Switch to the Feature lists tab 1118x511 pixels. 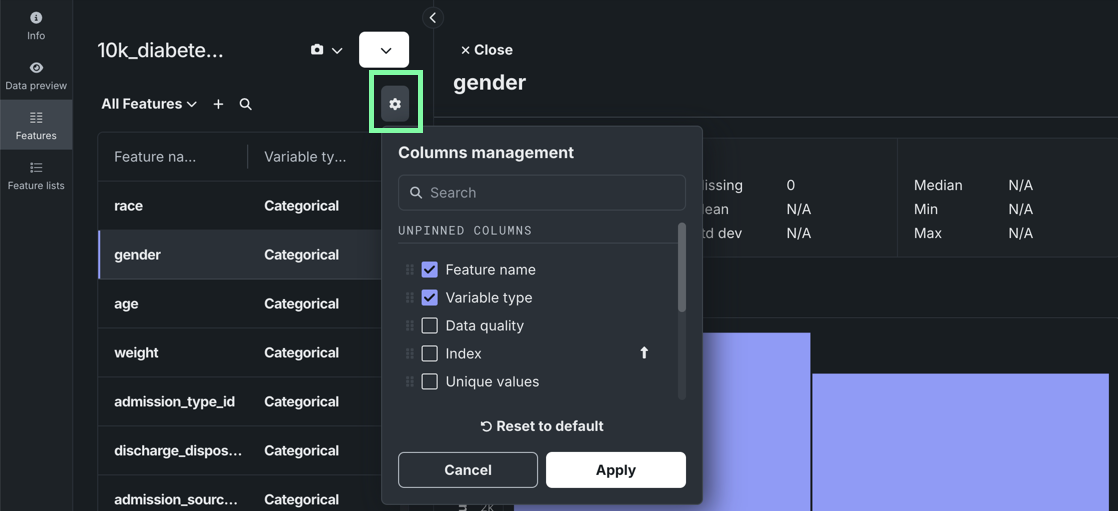tap(36, 175)
